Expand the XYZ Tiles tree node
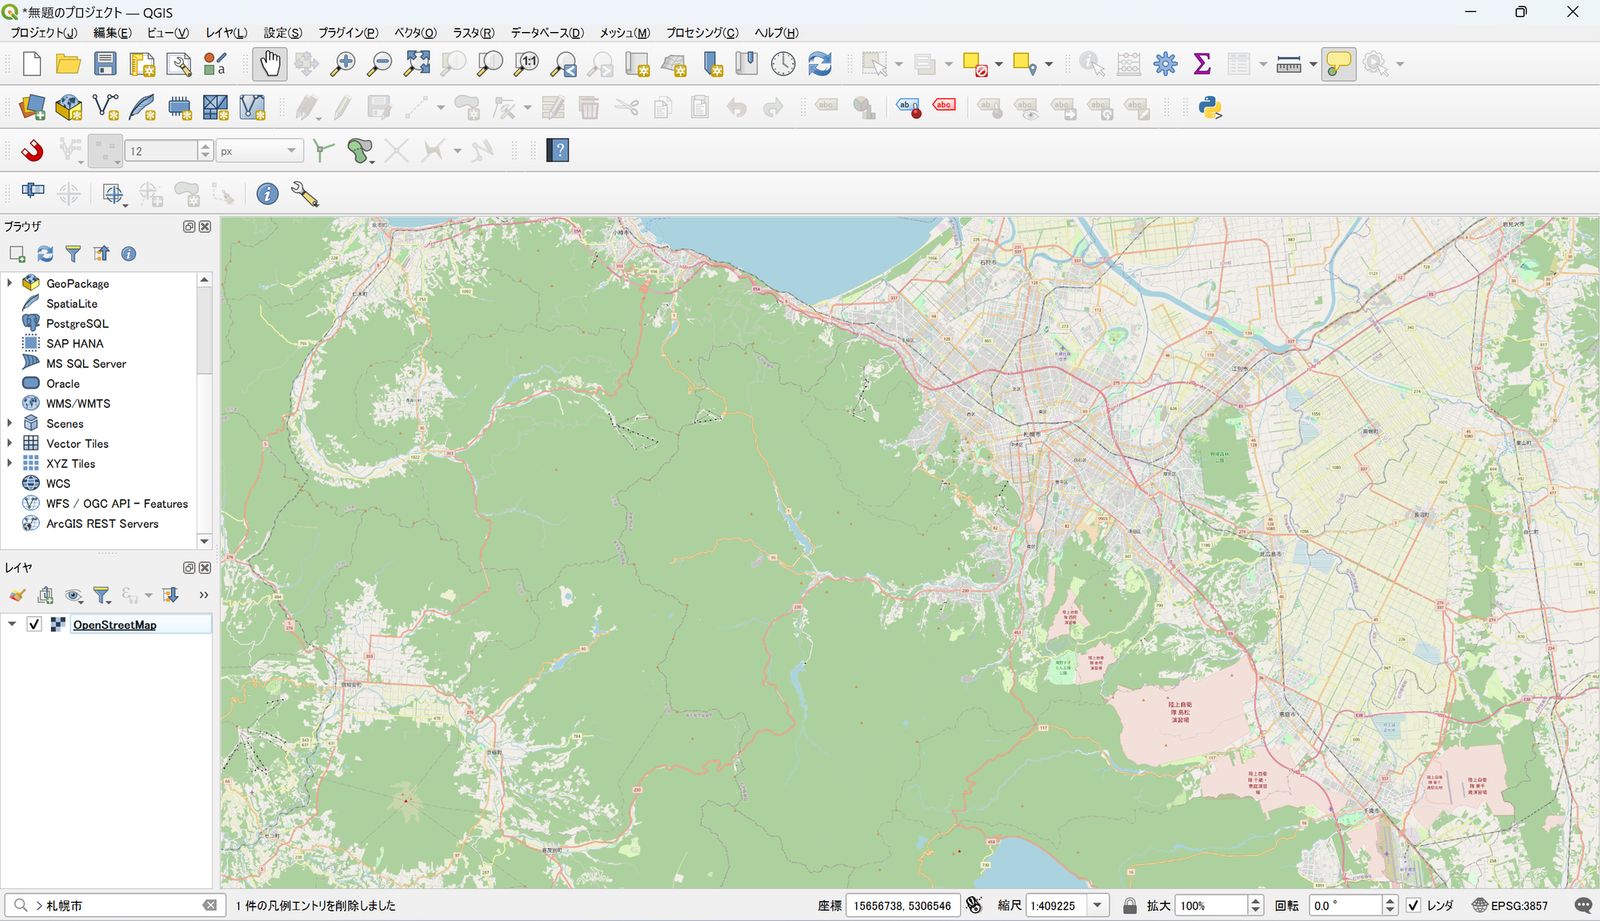 pyautogui.click(x=10, y=463)
